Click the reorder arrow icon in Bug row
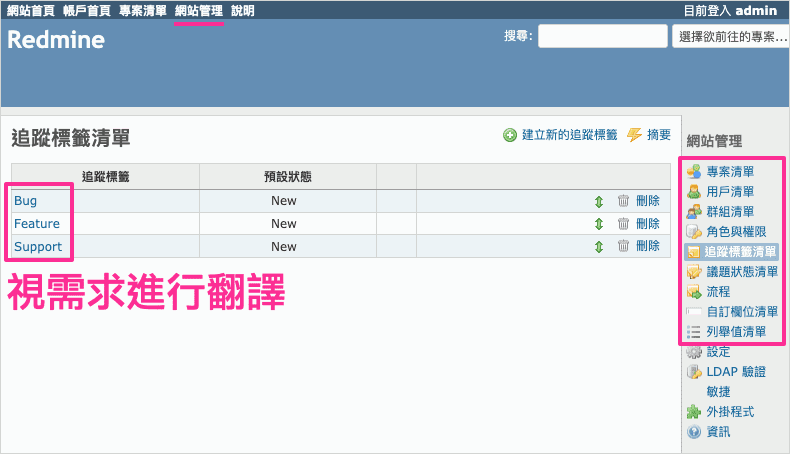This screenshot has height=454, width=790. tap(599, 202)
